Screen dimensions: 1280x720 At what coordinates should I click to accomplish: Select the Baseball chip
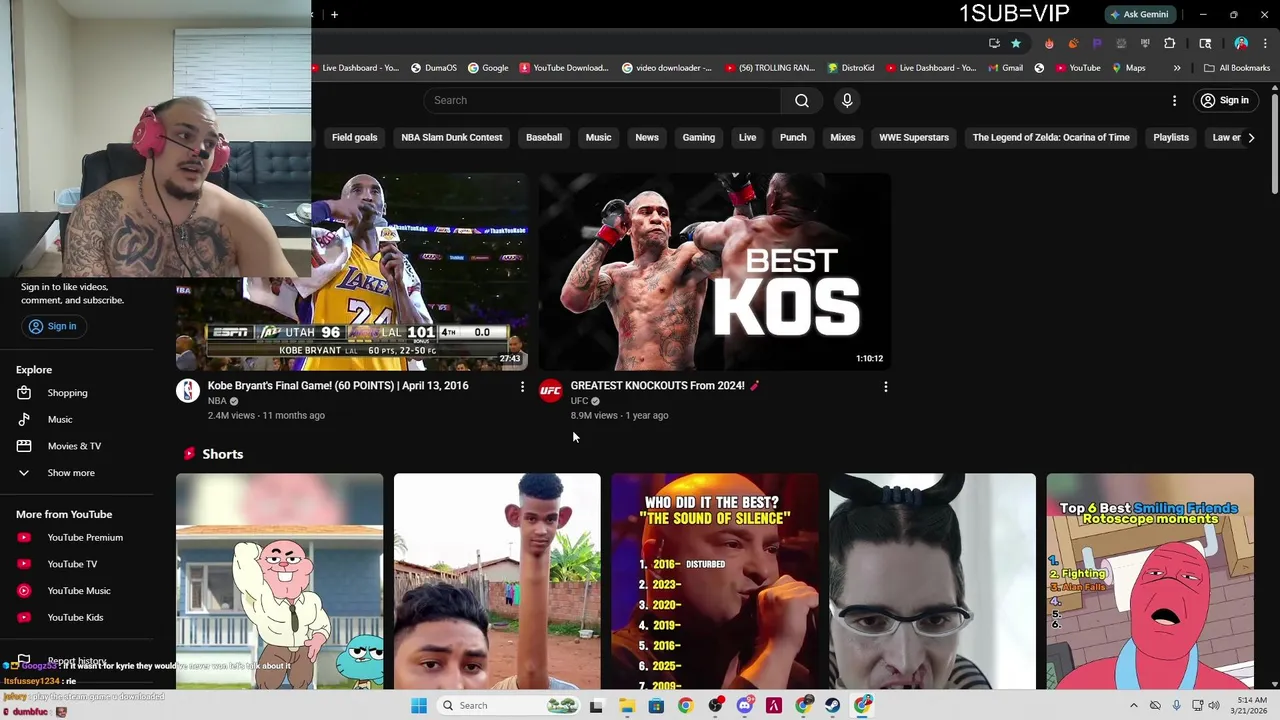click(544, 138)
